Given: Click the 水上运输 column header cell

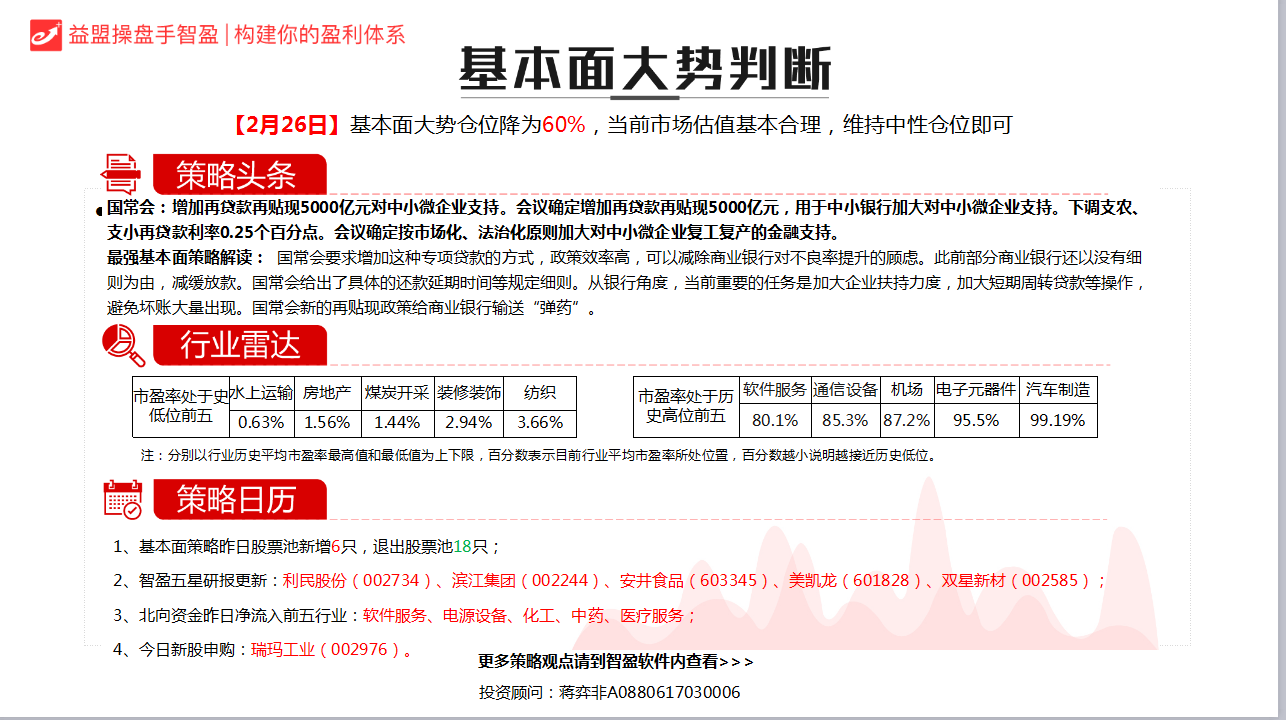Looking at the screenshot, I should pos(262,393).
